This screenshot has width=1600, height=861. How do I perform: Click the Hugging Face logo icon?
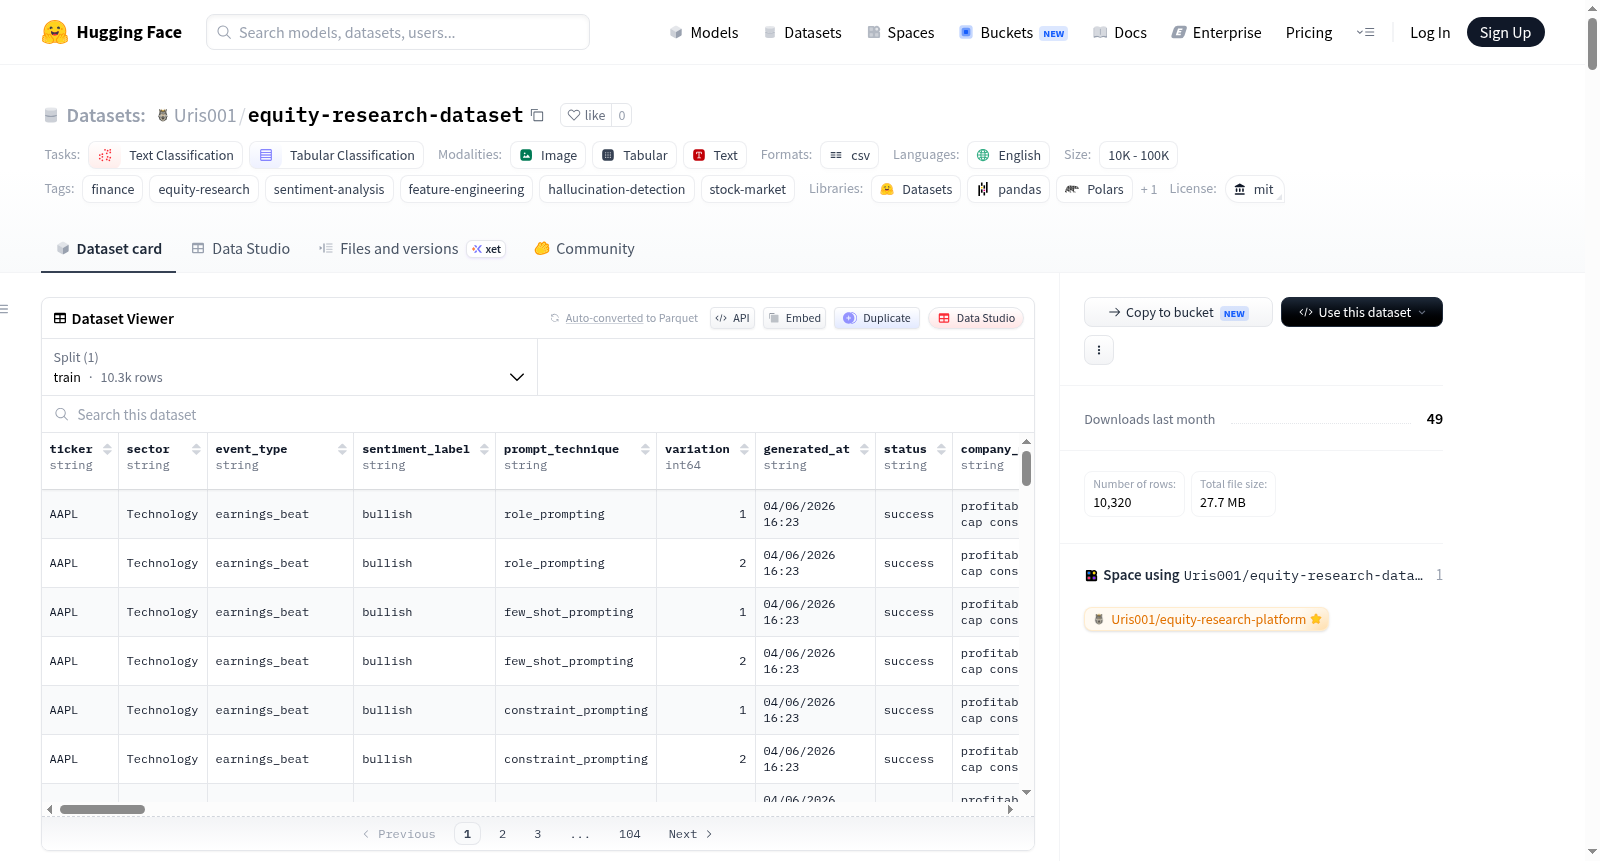pyautogui.click(x=55, y=32)
